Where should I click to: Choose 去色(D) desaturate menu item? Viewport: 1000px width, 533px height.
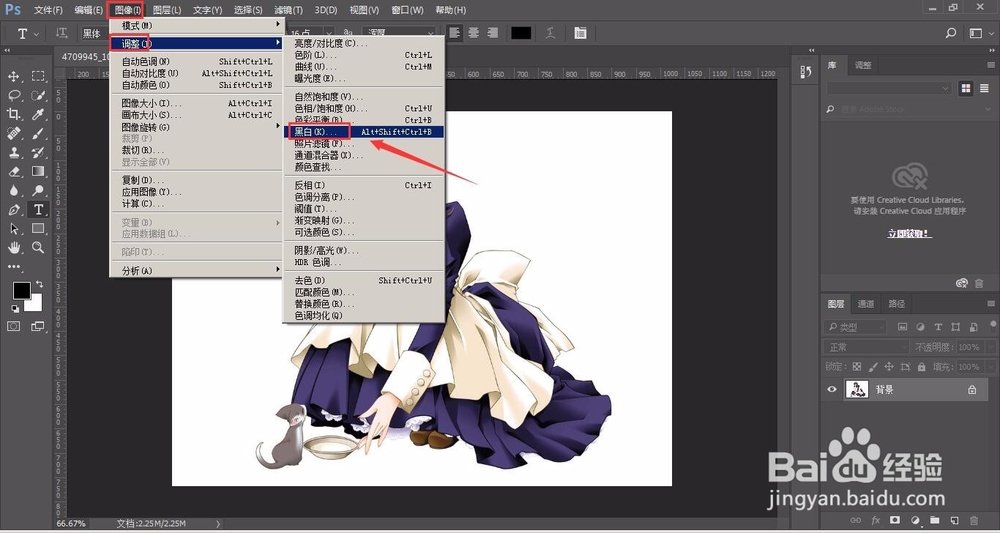pos(364,281)
